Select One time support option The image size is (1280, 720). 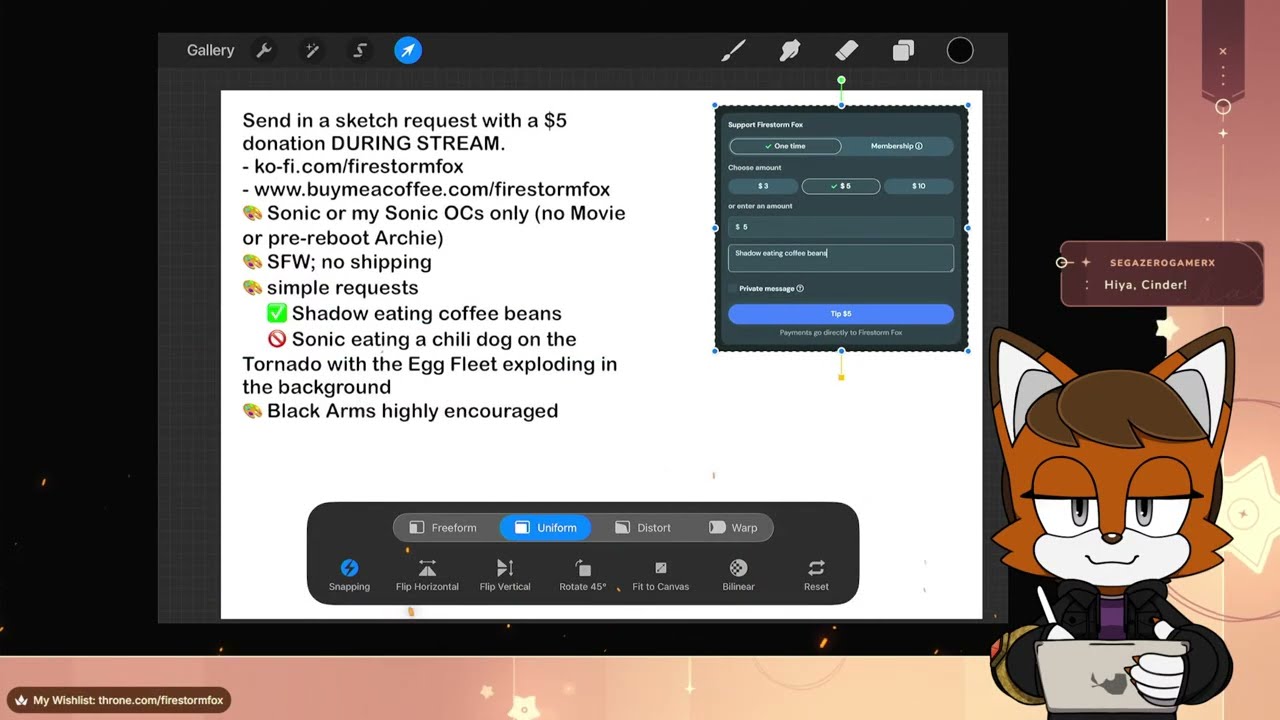(785, 146)
